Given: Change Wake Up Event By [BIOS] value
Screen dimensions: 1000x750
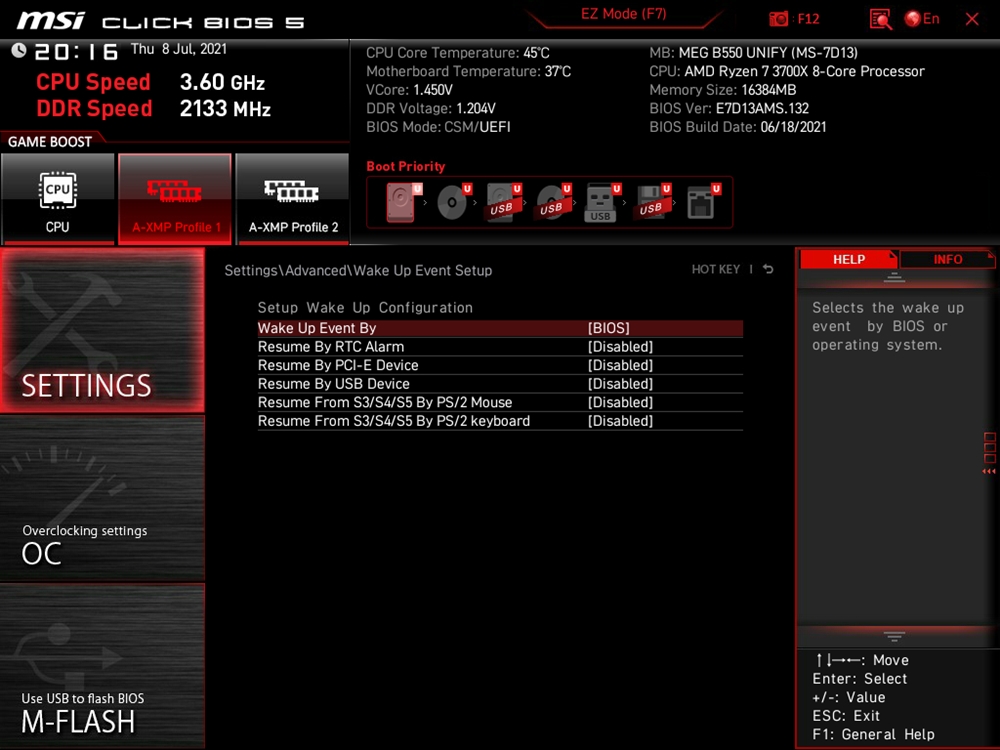Looking at the screenshot, I should 608,328.
